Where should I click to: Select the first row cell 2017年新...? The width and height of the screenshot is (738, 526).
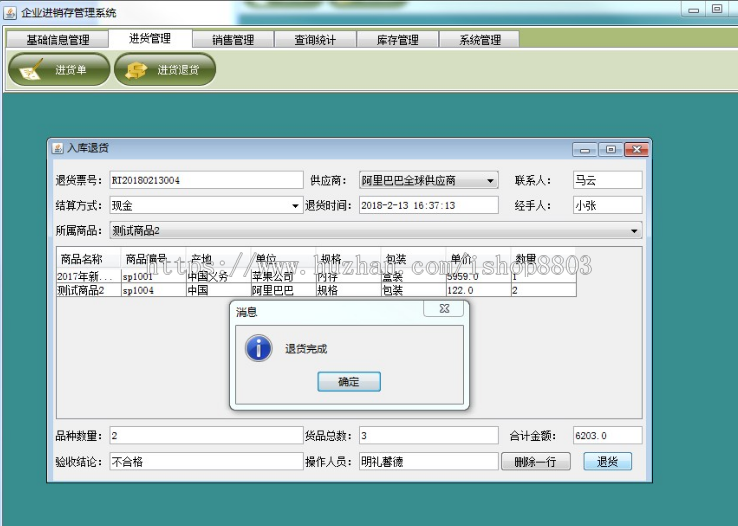(x=88, y=277)
